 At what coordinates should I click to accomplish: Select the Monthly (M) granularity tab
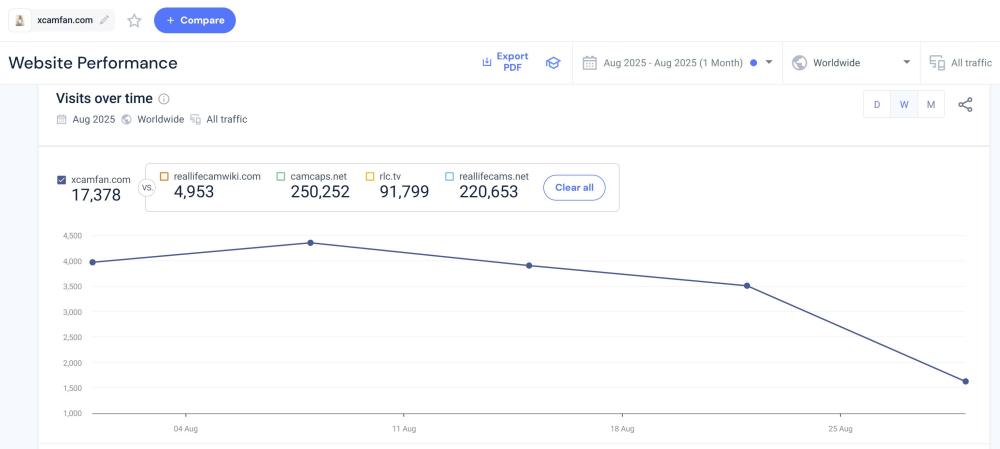(x=931, y=105)
